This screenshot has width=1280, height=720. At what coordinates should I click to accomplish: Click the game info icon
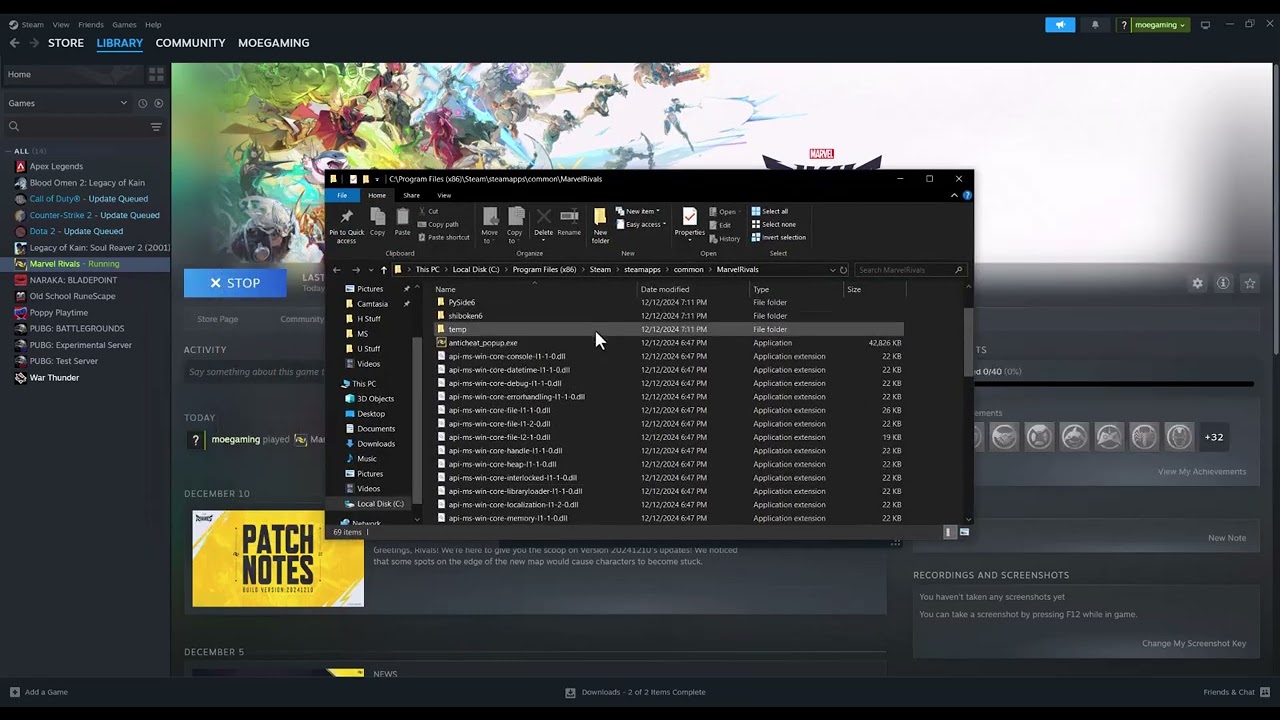(x=1223, y=284)
